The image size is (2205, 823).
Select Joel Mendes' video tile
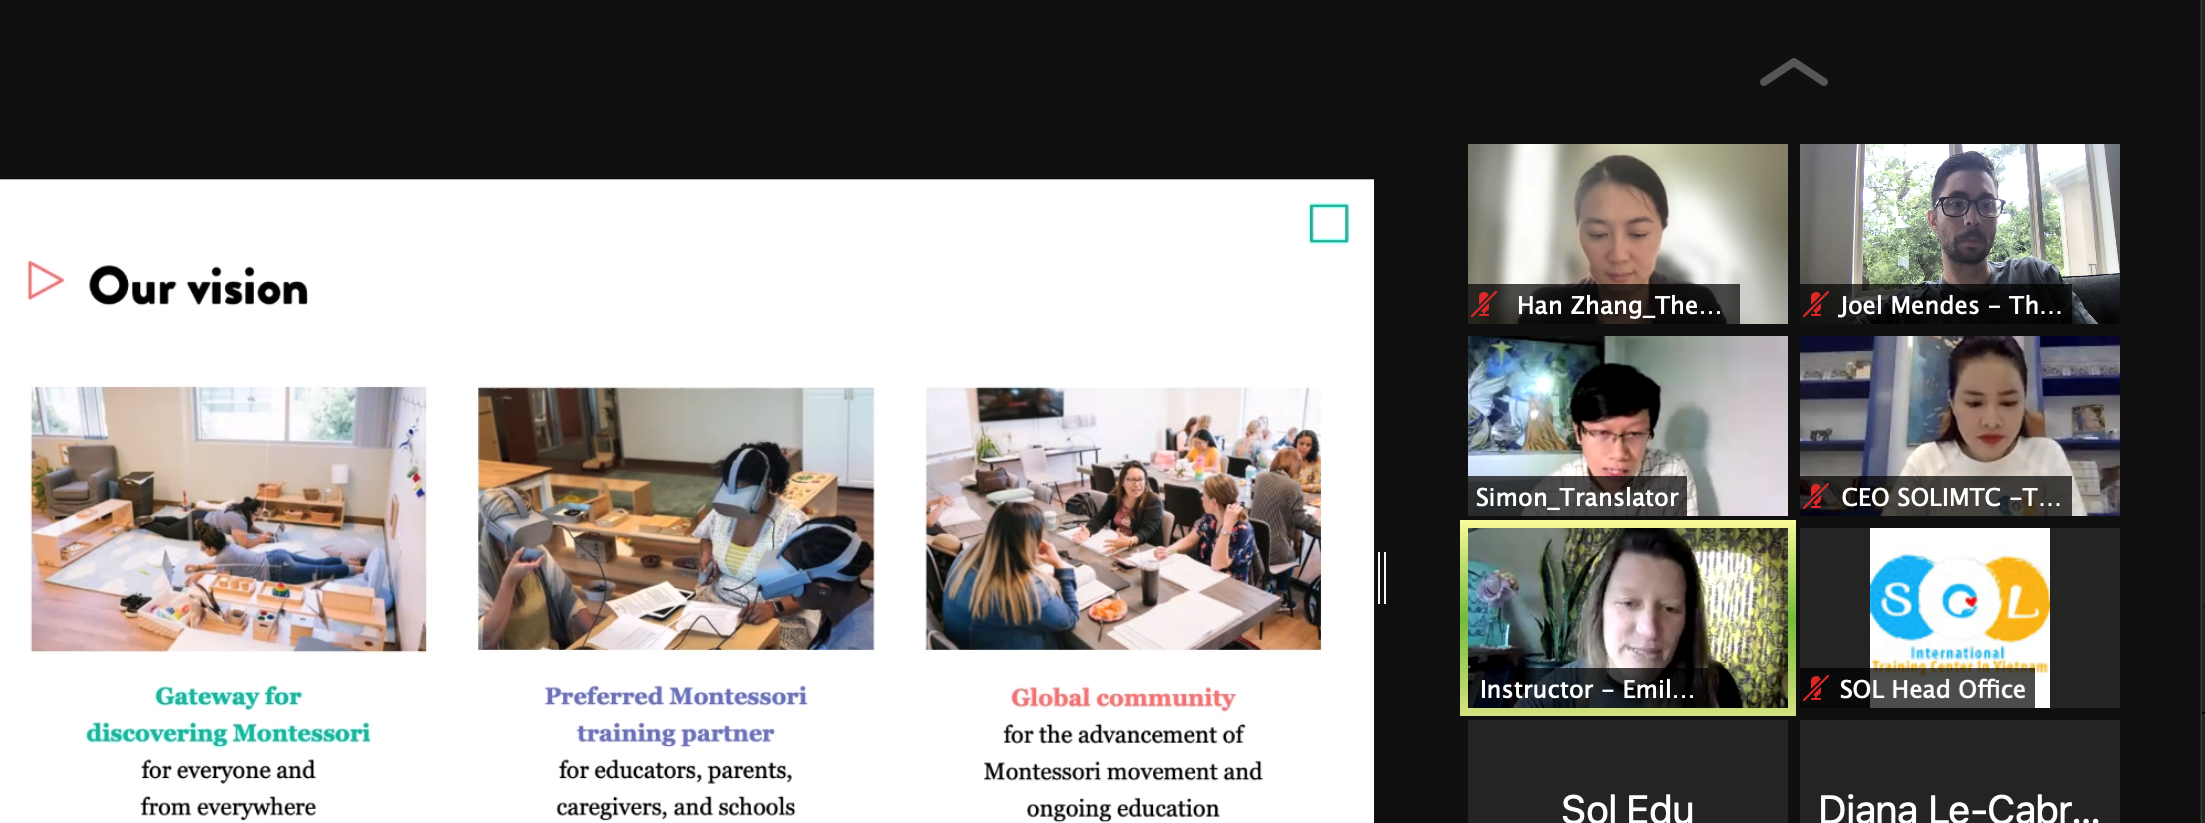click(1959, 233)
